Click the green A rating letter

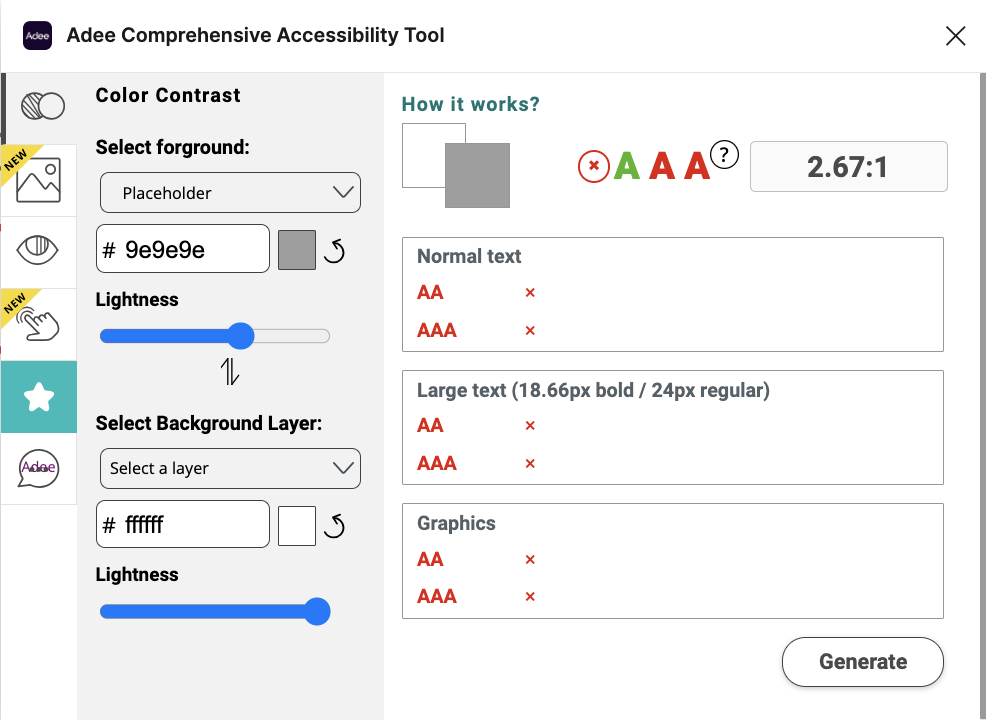[627, 167]
